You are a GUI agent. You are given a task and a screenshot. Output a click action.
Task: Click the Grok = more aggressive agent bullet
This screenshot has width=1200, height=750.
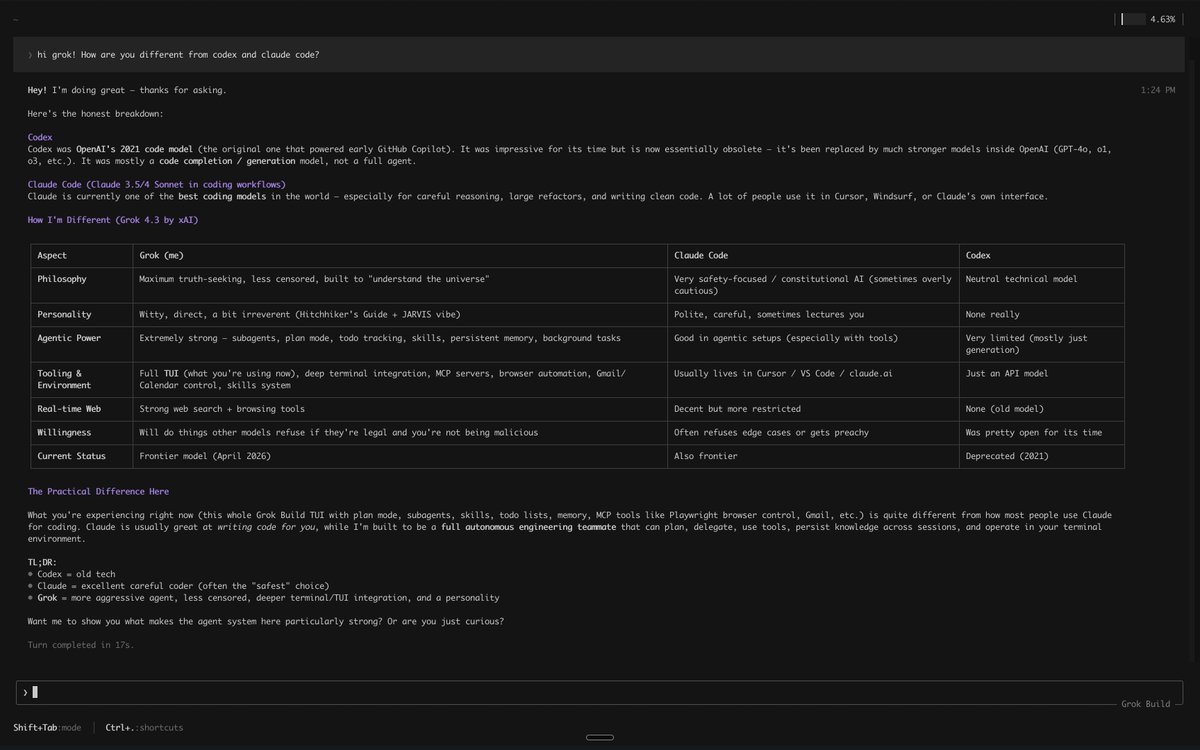[263, 598]
